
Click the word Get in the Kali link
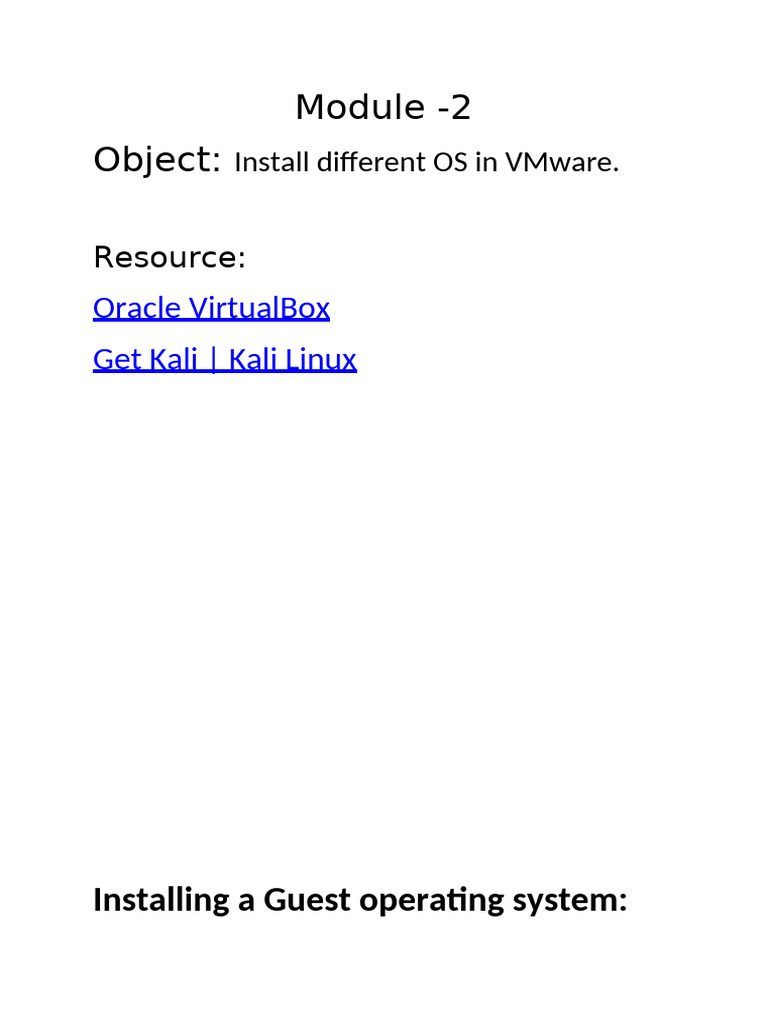[117, 359]
